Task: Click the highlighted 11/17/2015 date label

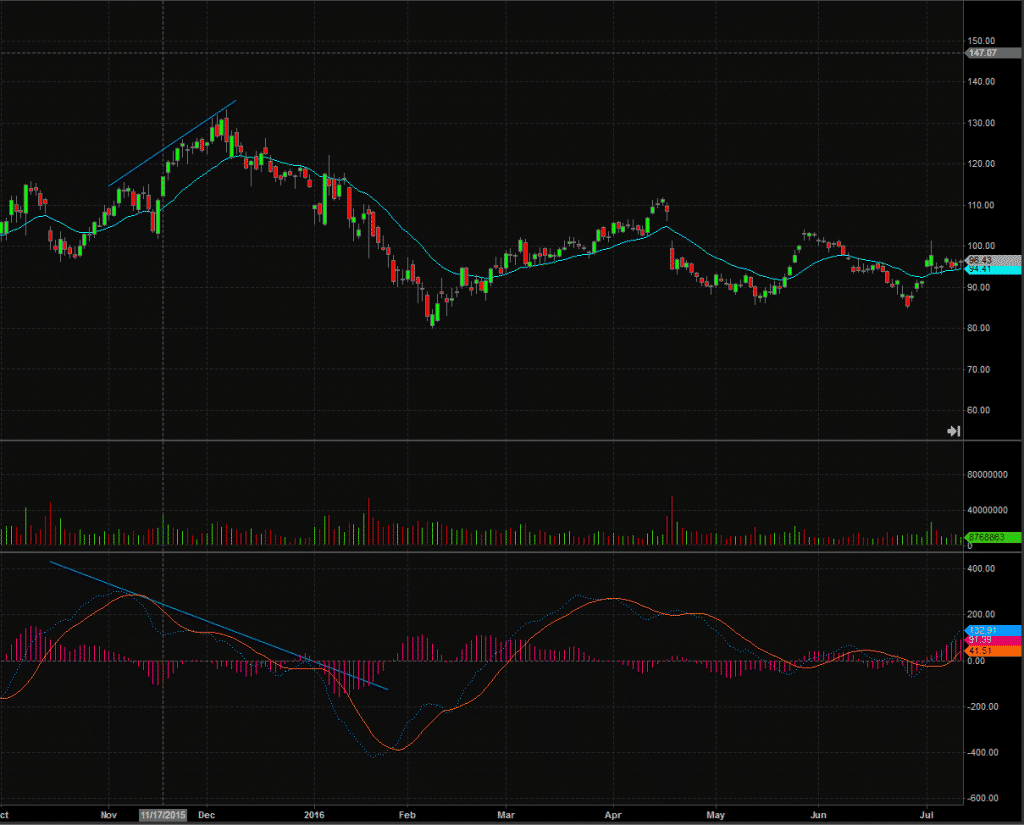Action: 163,815
